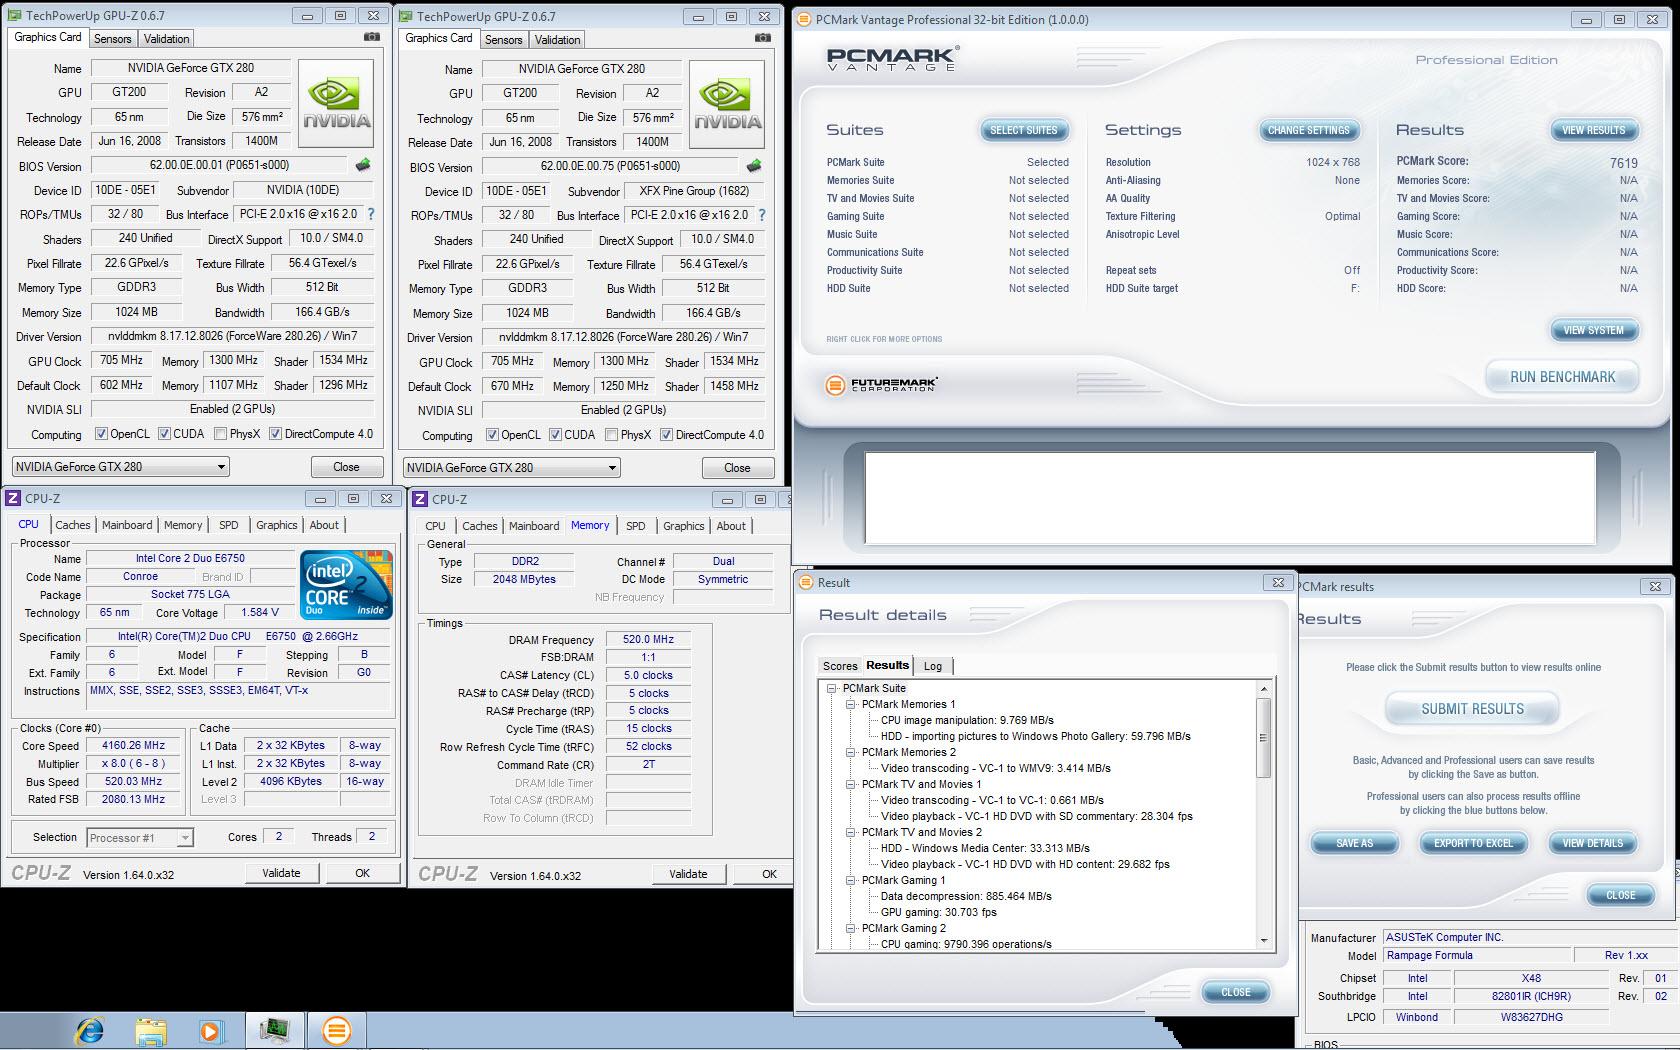Click Select Suites button
The image size is (1680, 1050).
[1023, 130]
